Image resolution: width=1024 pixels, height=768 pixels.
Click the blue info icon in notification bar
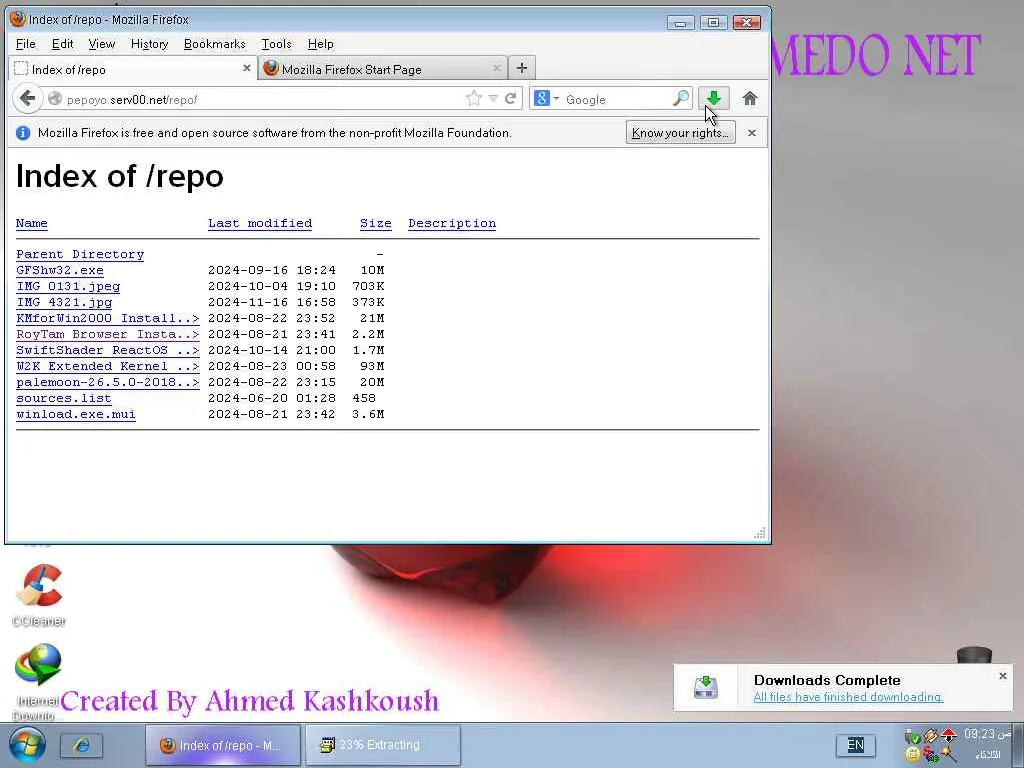point(23,133)
